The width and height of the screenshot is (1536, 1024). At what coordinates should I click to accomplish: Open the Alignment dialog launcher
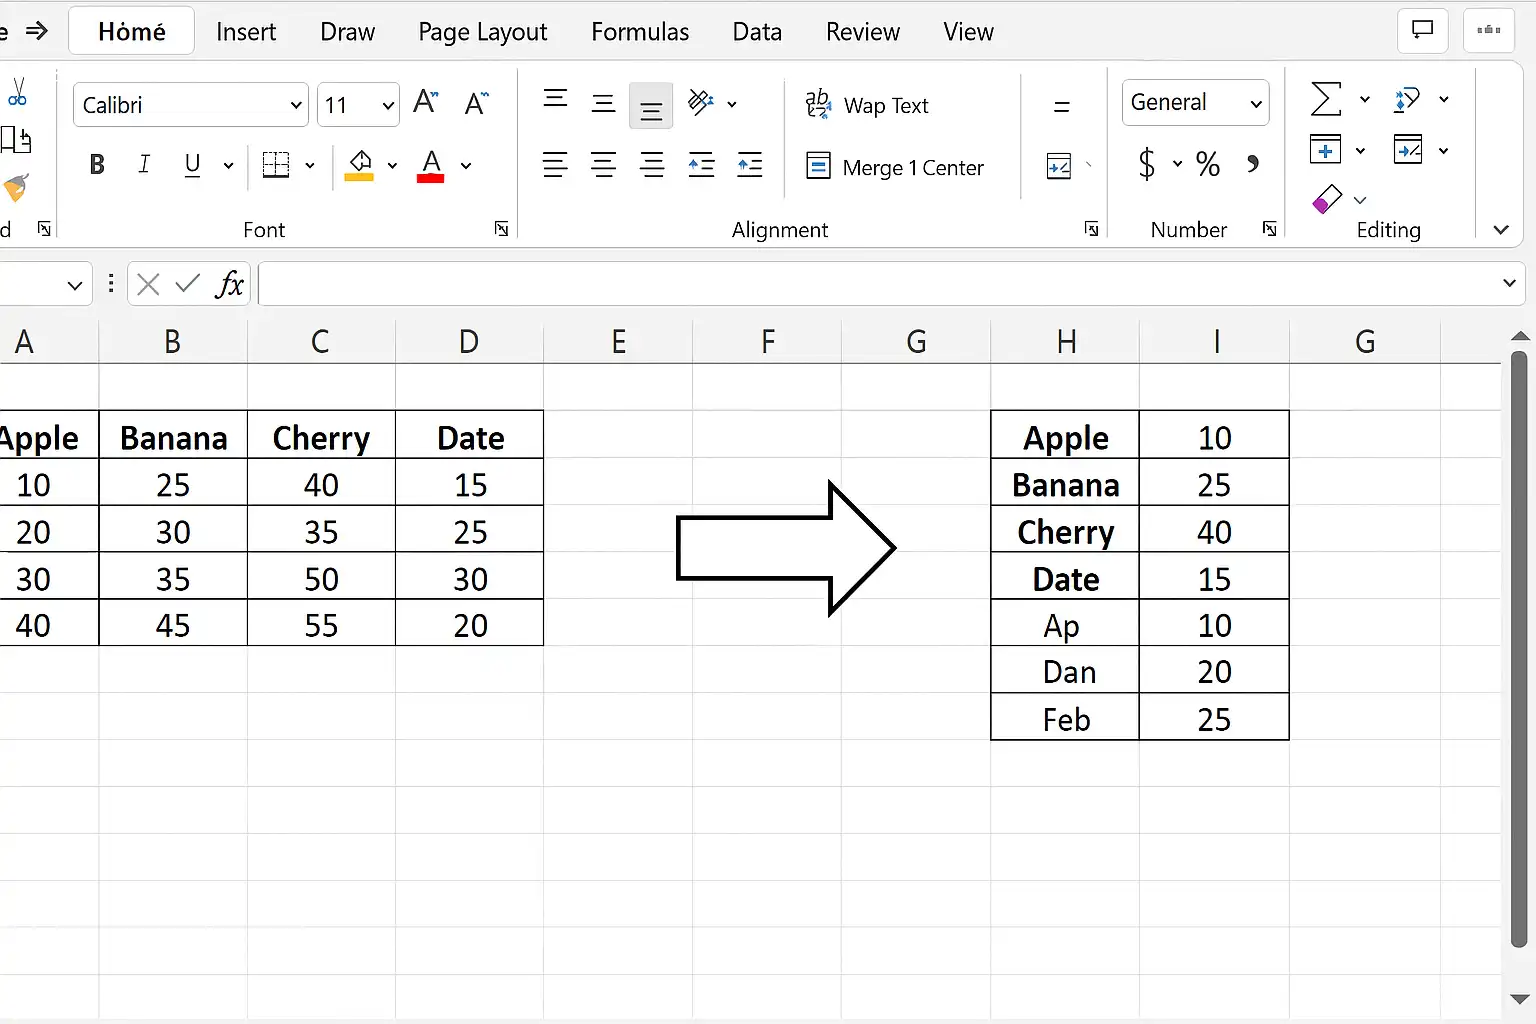pos(1091,229)
